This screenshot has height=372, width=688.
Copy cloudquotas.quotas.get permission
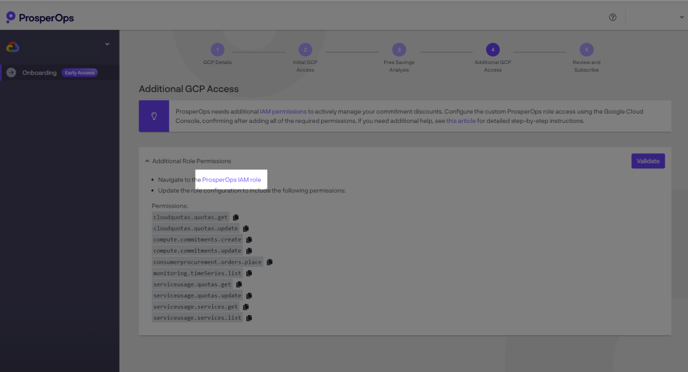click(x=236, y=217)
